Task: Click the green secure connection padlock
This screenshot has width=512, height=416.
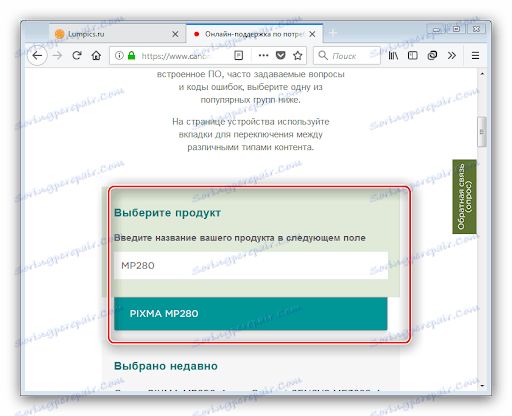Action: click(132, 55)
